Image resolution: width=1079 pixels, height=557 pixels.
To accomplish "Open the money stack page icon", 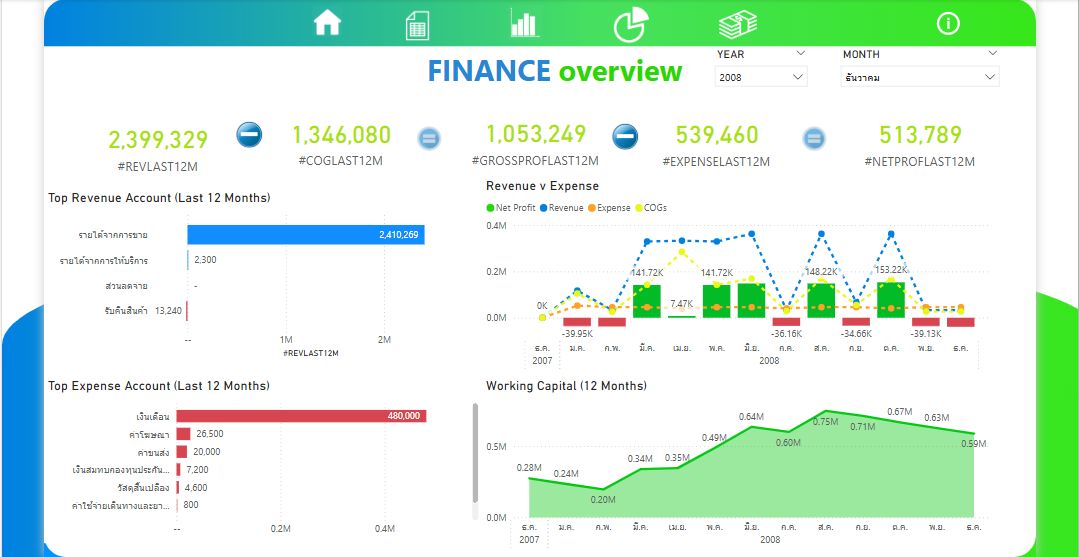I will [x=737, y=23].
